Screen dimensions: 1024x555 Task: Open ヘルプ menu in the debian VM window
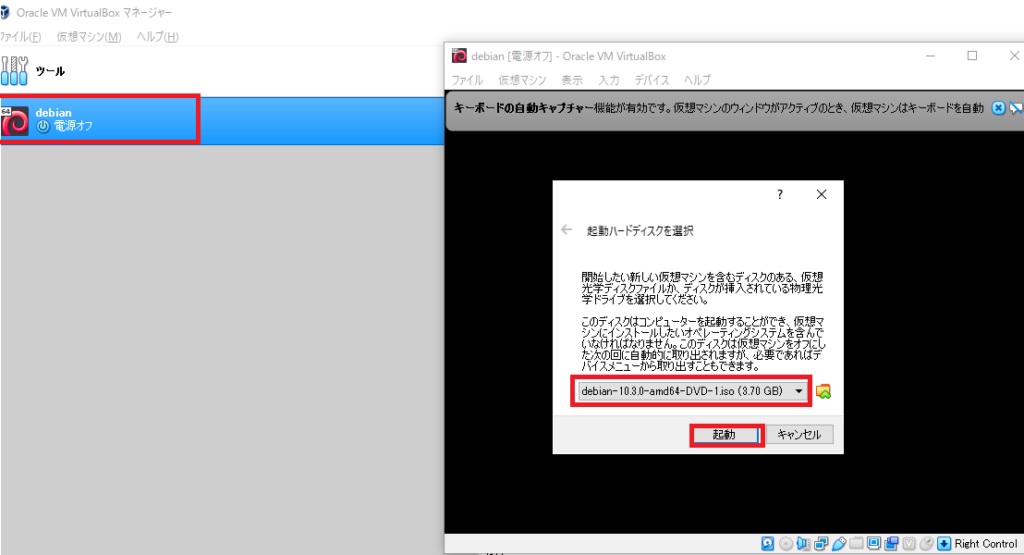[x=697, y=80]
